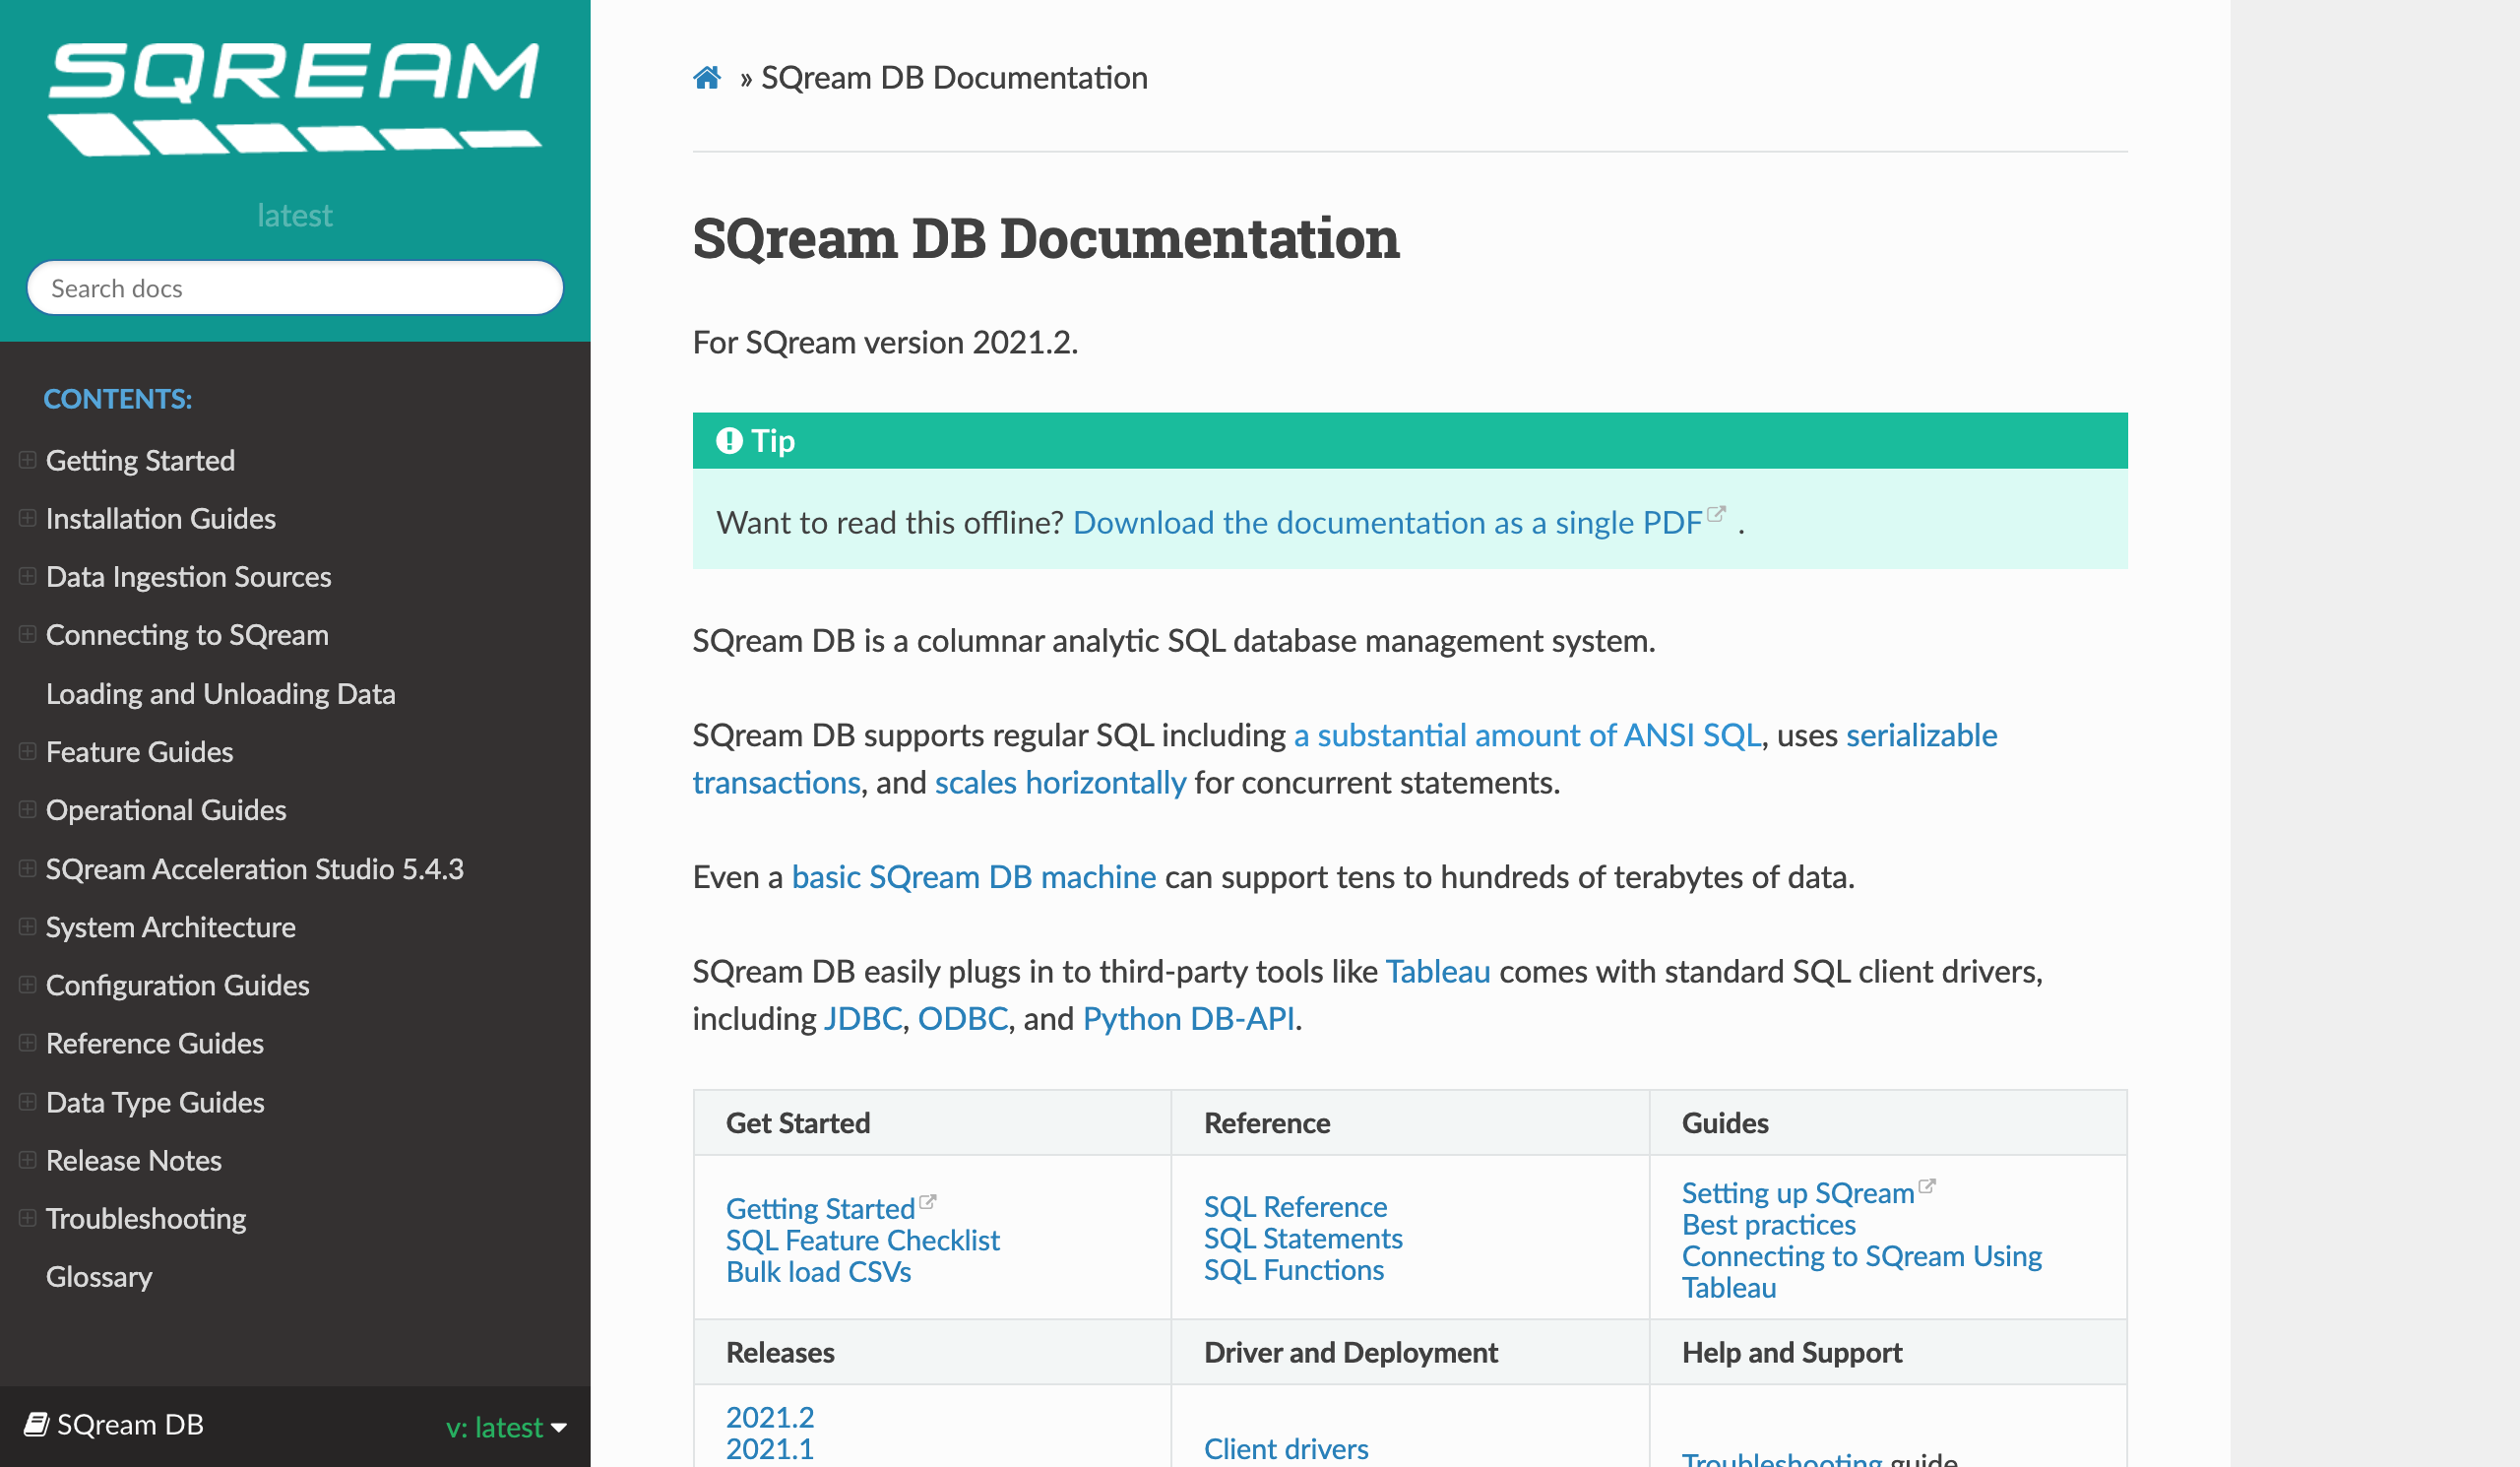Open Reference Guides sidebar entry
Screen dimensions: 2520x1467
tap(155, 1042)
